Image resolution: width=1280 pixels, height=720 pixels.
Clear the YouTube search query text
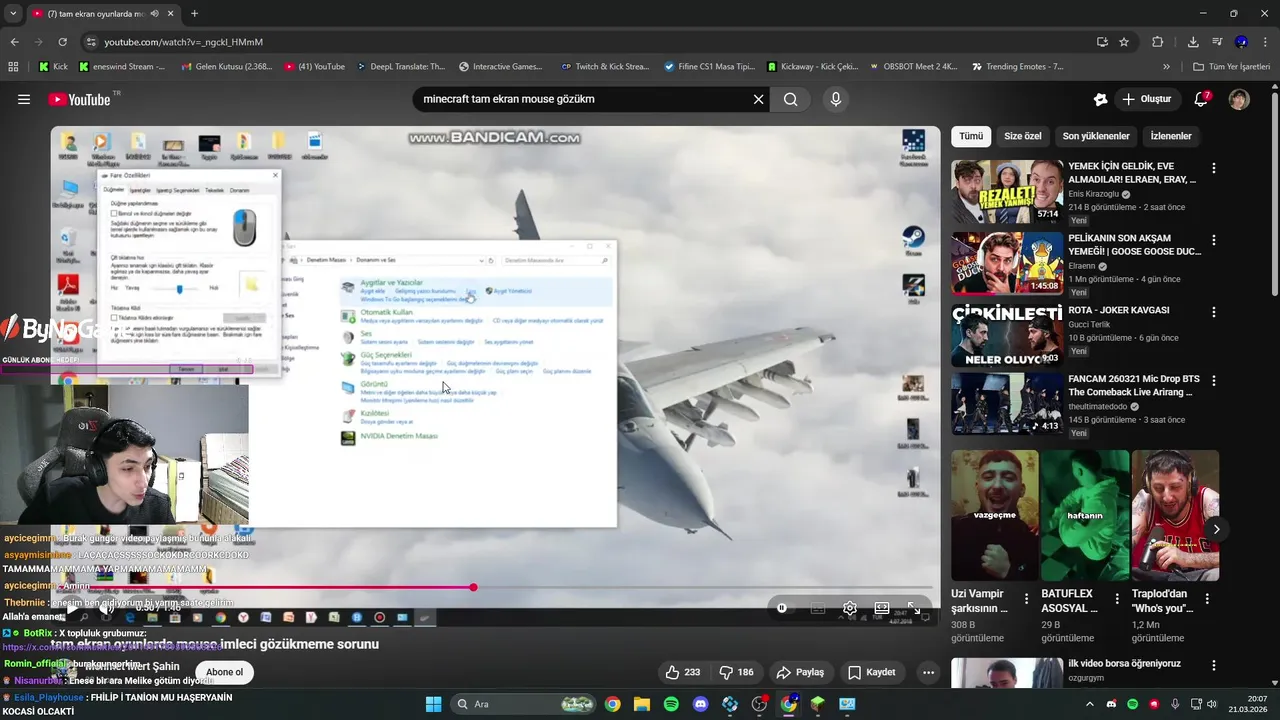(758, 99)
